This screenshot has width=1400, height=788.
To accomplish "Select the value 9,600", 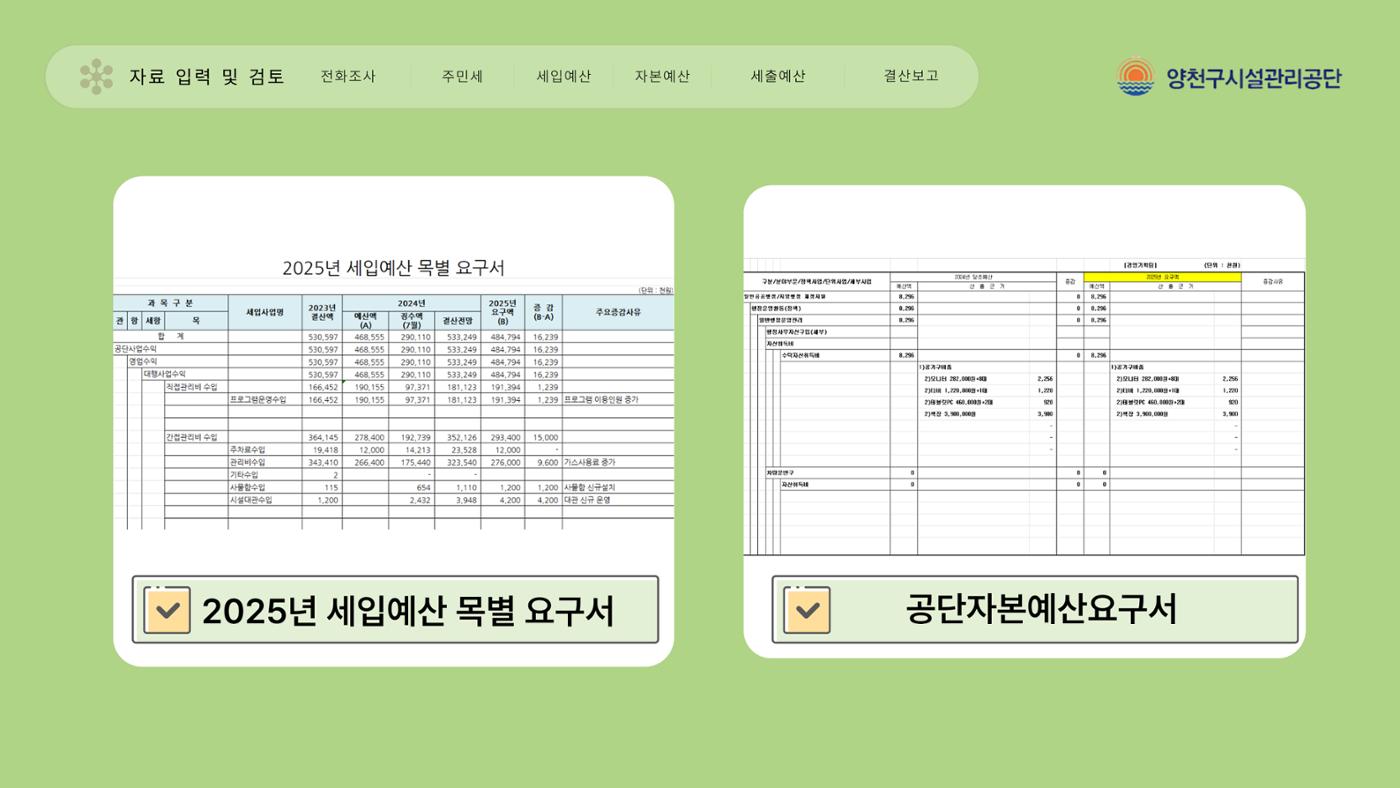I will [548, 463].
